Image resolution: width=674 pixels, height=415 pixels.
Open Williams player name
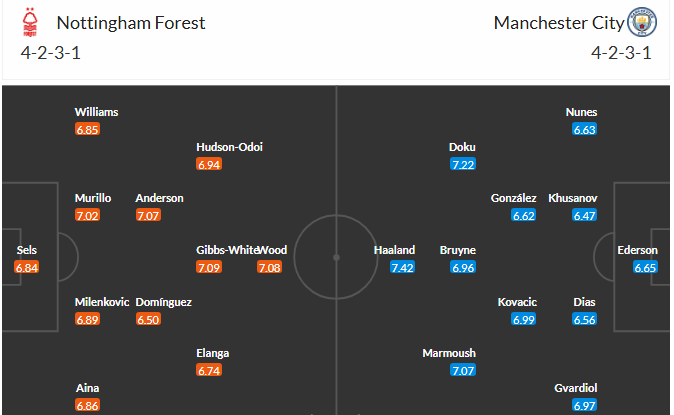(96, 112)
